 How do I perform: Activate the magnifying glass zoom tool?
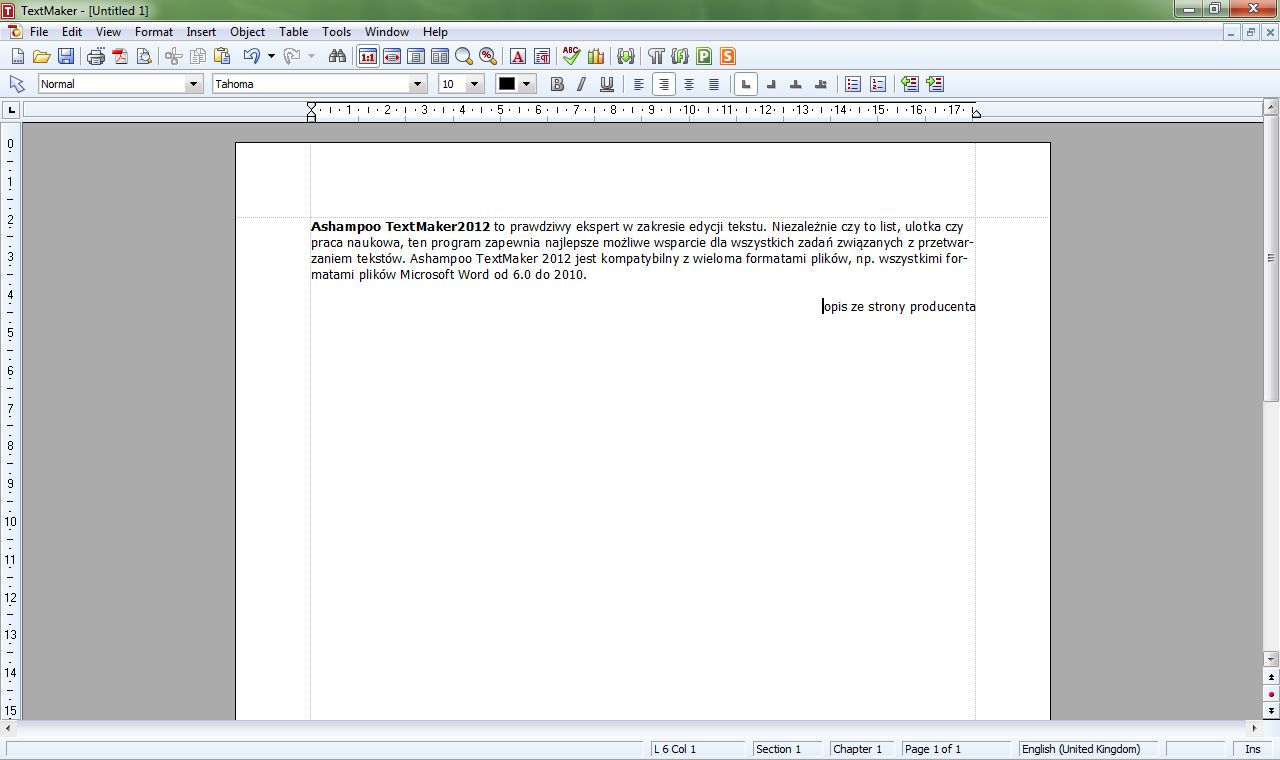click(x=464, y=57)
